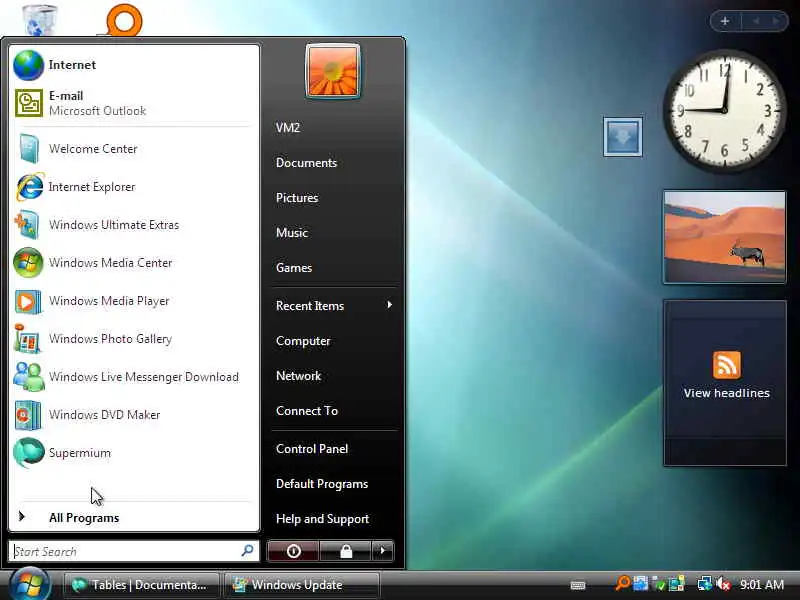Click the orange ring desktop icon
Viewport: 800px width, 600px height.
click(124, 20)
